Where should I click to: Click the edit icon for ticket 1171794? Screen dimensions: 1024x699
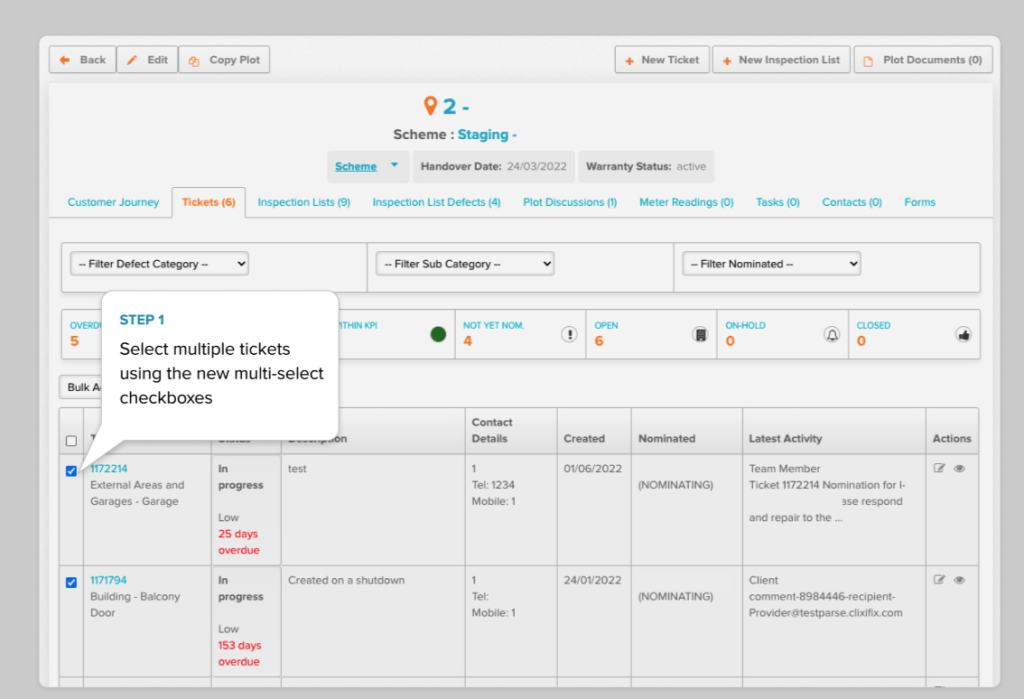(939, 580)
